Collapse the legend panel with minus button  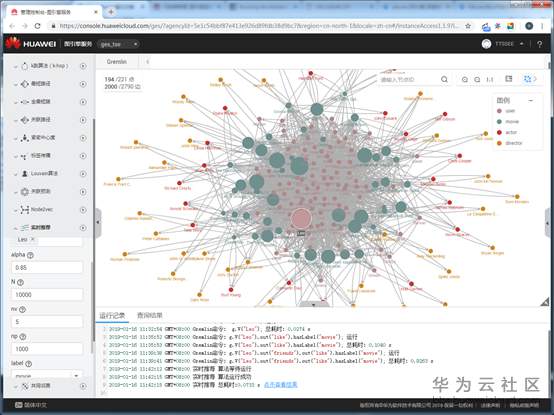click(x=530, y=101)
